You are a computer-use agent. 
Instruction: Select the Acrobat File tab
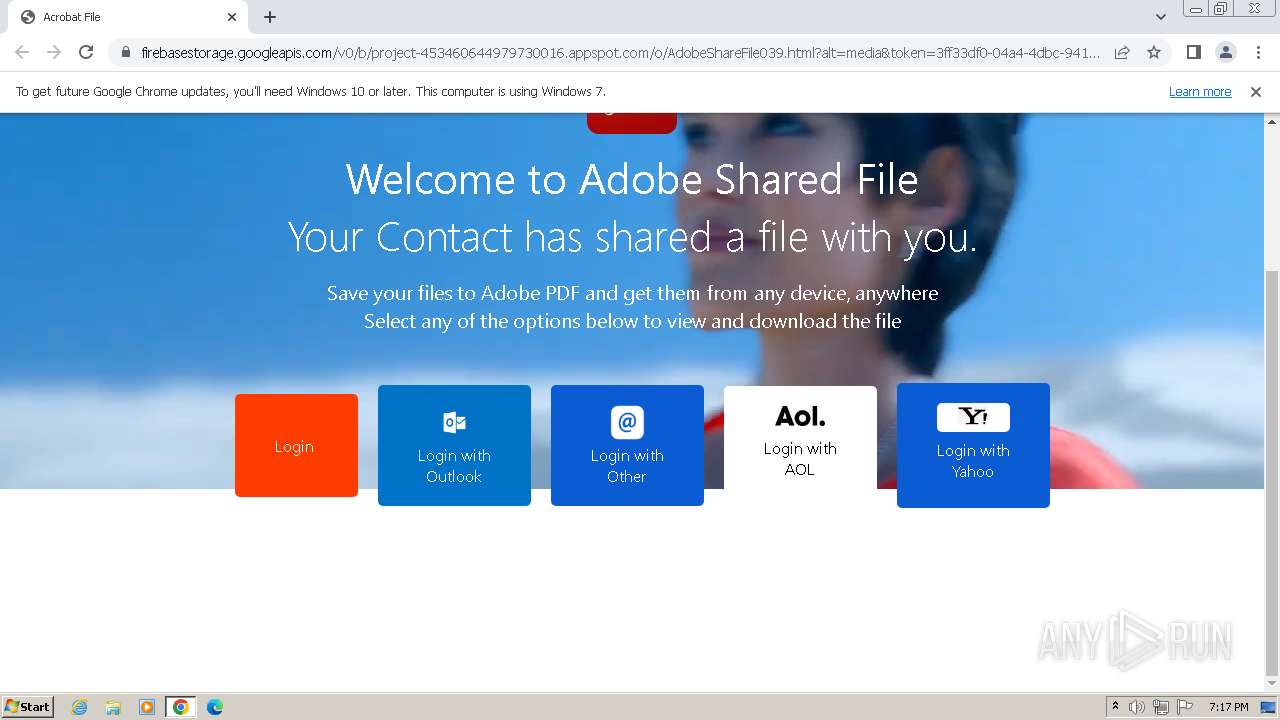128,17
